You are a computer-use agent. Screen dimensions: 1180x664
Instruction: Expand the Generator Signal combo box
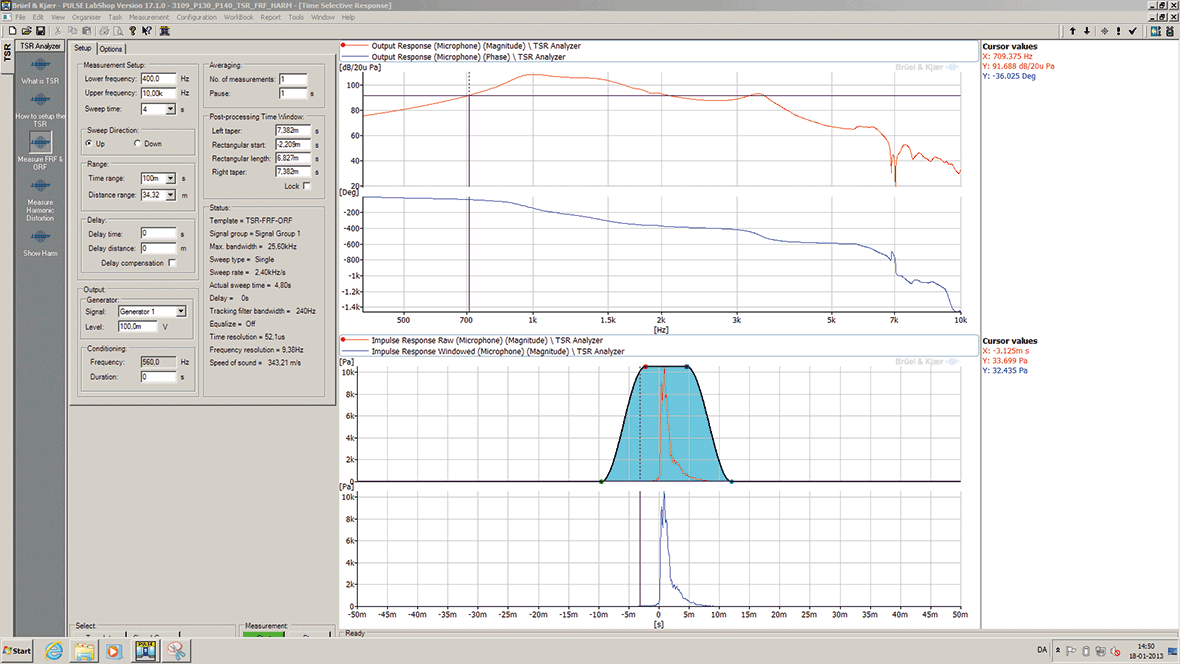[x=180, y=312]
